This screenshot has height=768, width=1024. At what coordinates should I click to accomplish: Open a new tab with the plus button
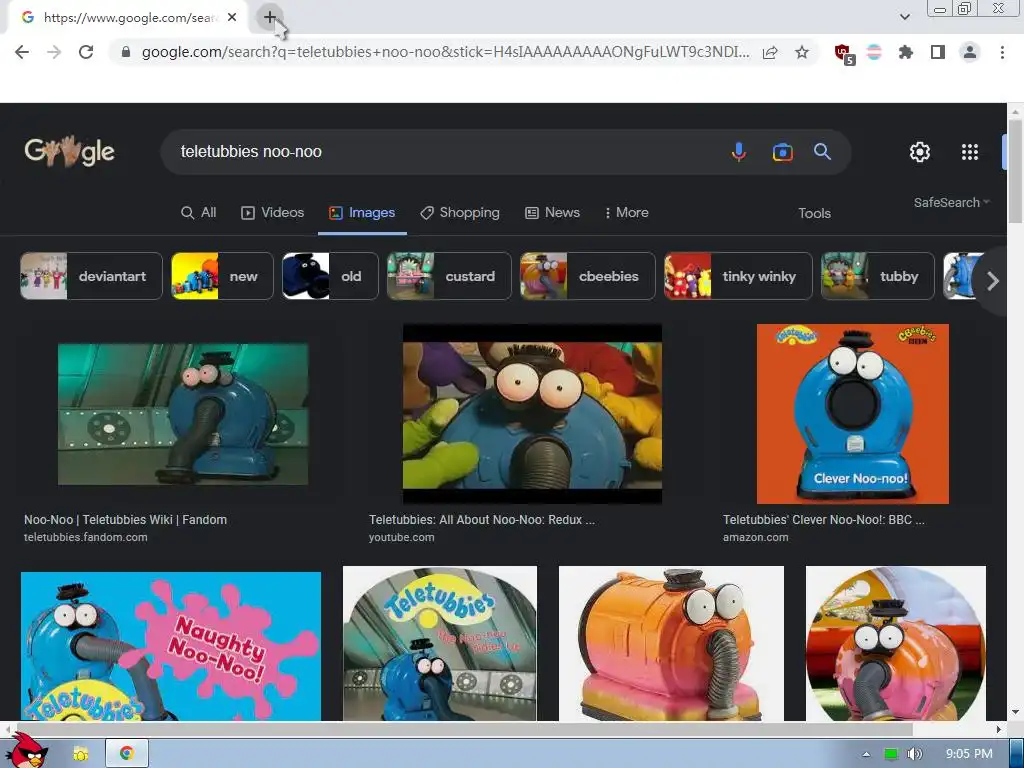pyautogui.click(x=270, y=18)
